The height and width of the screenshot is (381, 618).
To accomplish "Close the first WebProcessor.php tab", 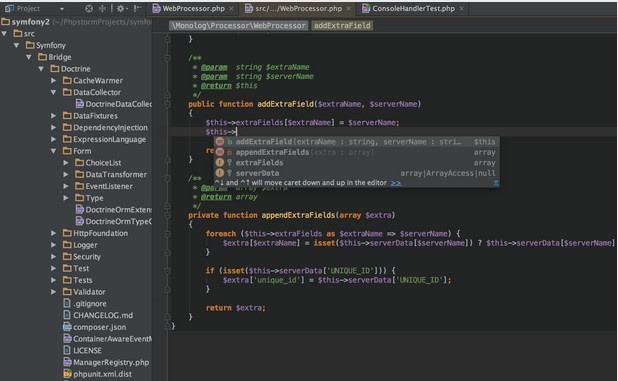I will (232, 8).
